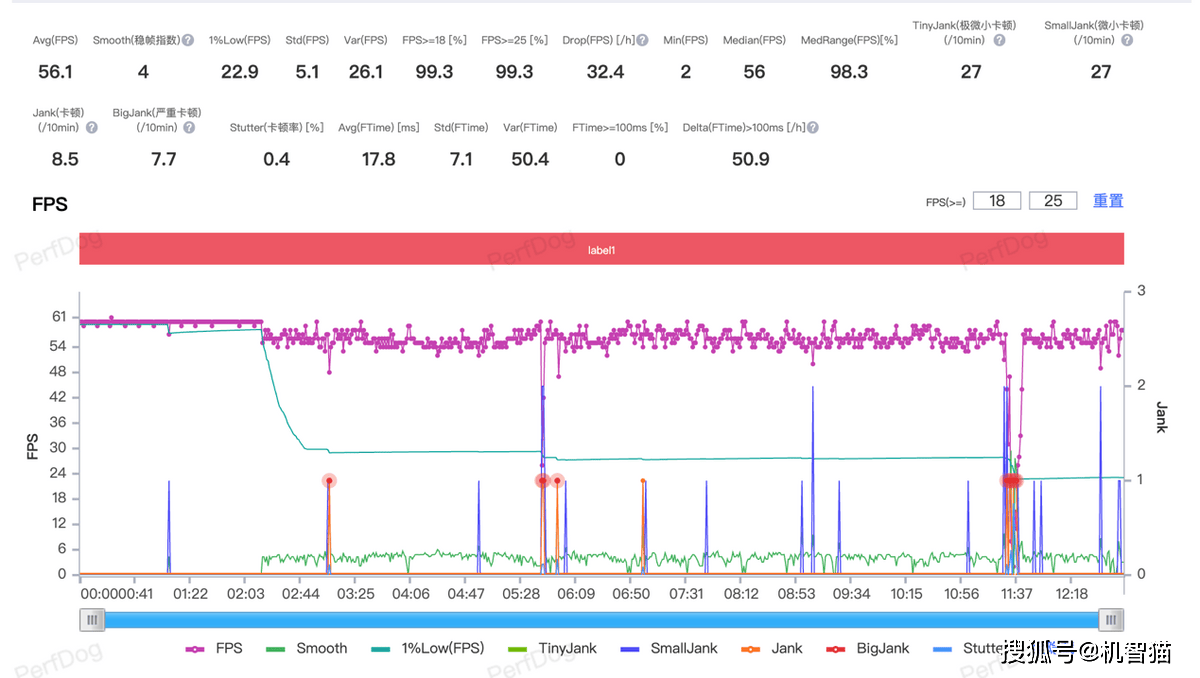Toggle the TinyJank legend item

[x=552, y=648]
